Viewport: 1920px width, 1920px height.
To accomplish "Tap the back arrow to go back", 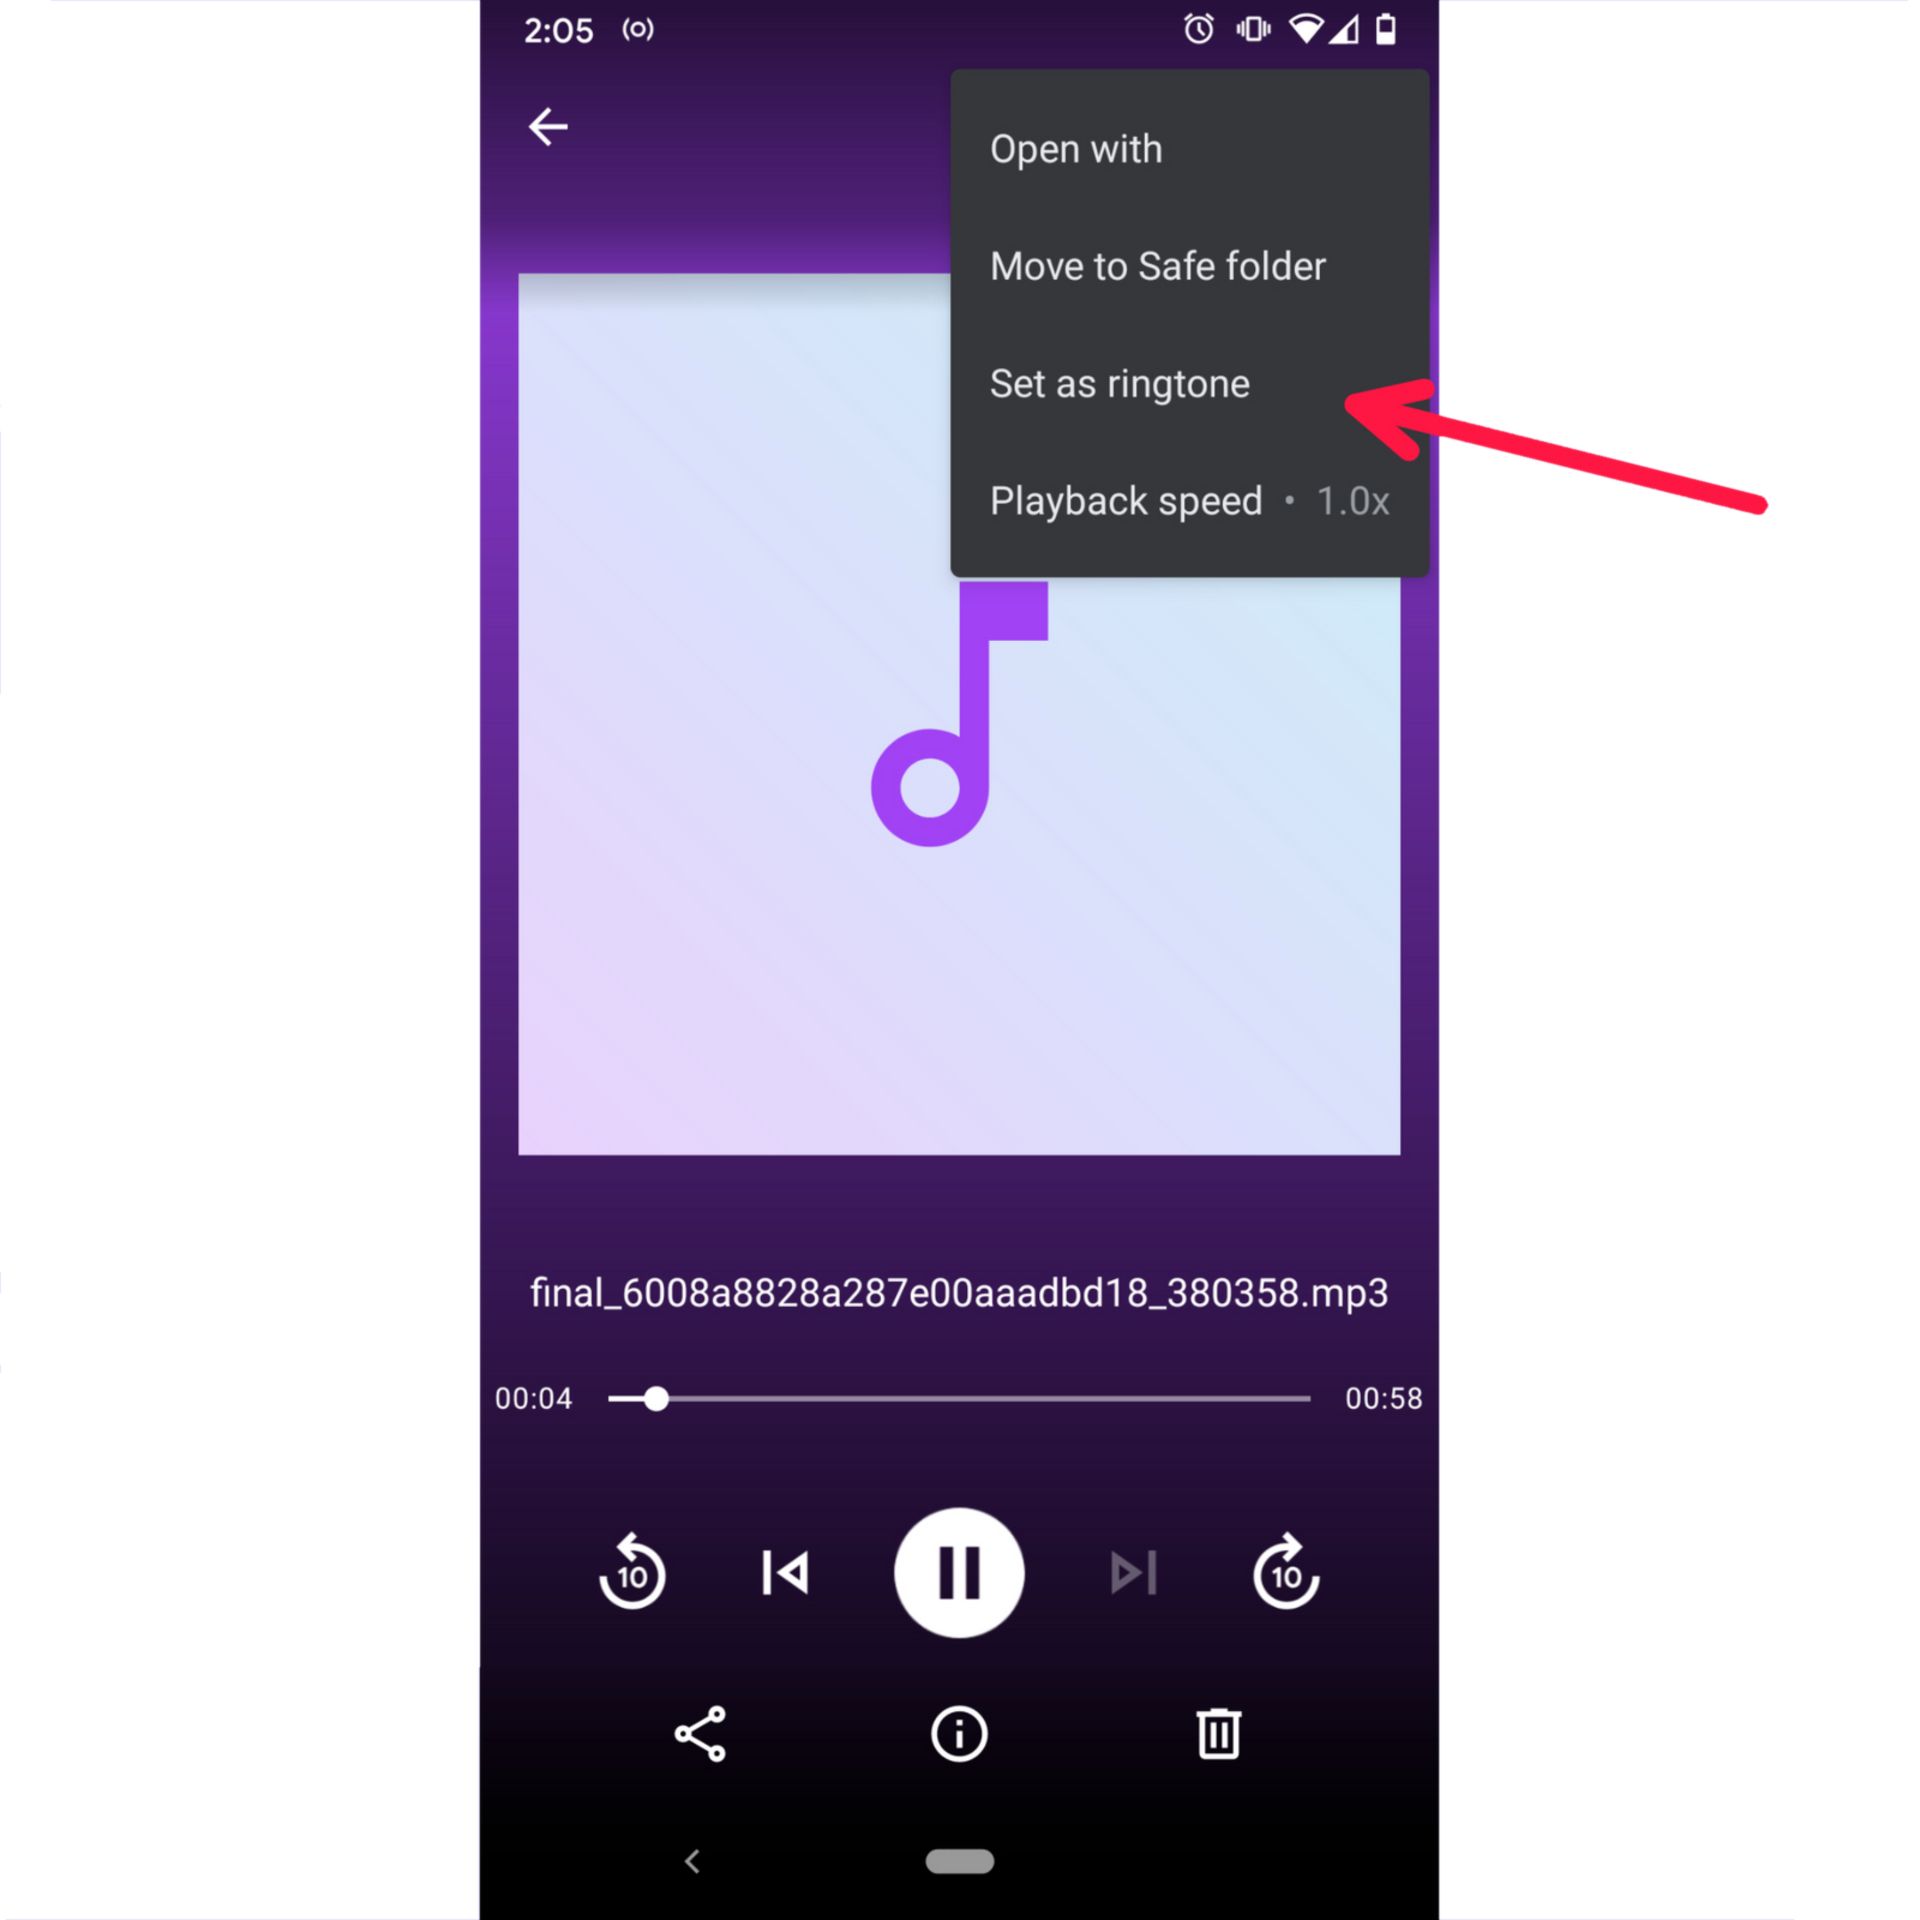I will [x=549, y=123].
